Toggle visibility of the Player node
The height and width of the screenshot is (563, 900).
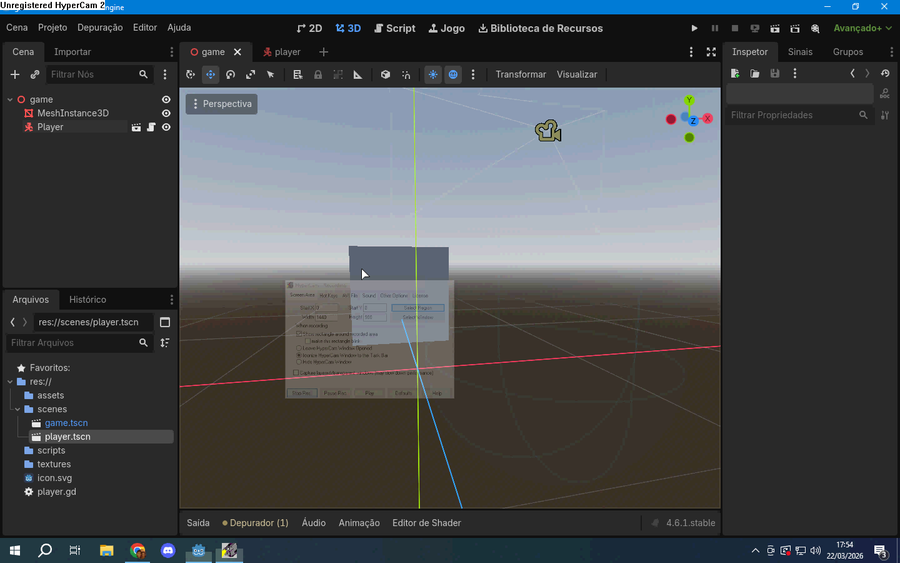click(166, 127)
